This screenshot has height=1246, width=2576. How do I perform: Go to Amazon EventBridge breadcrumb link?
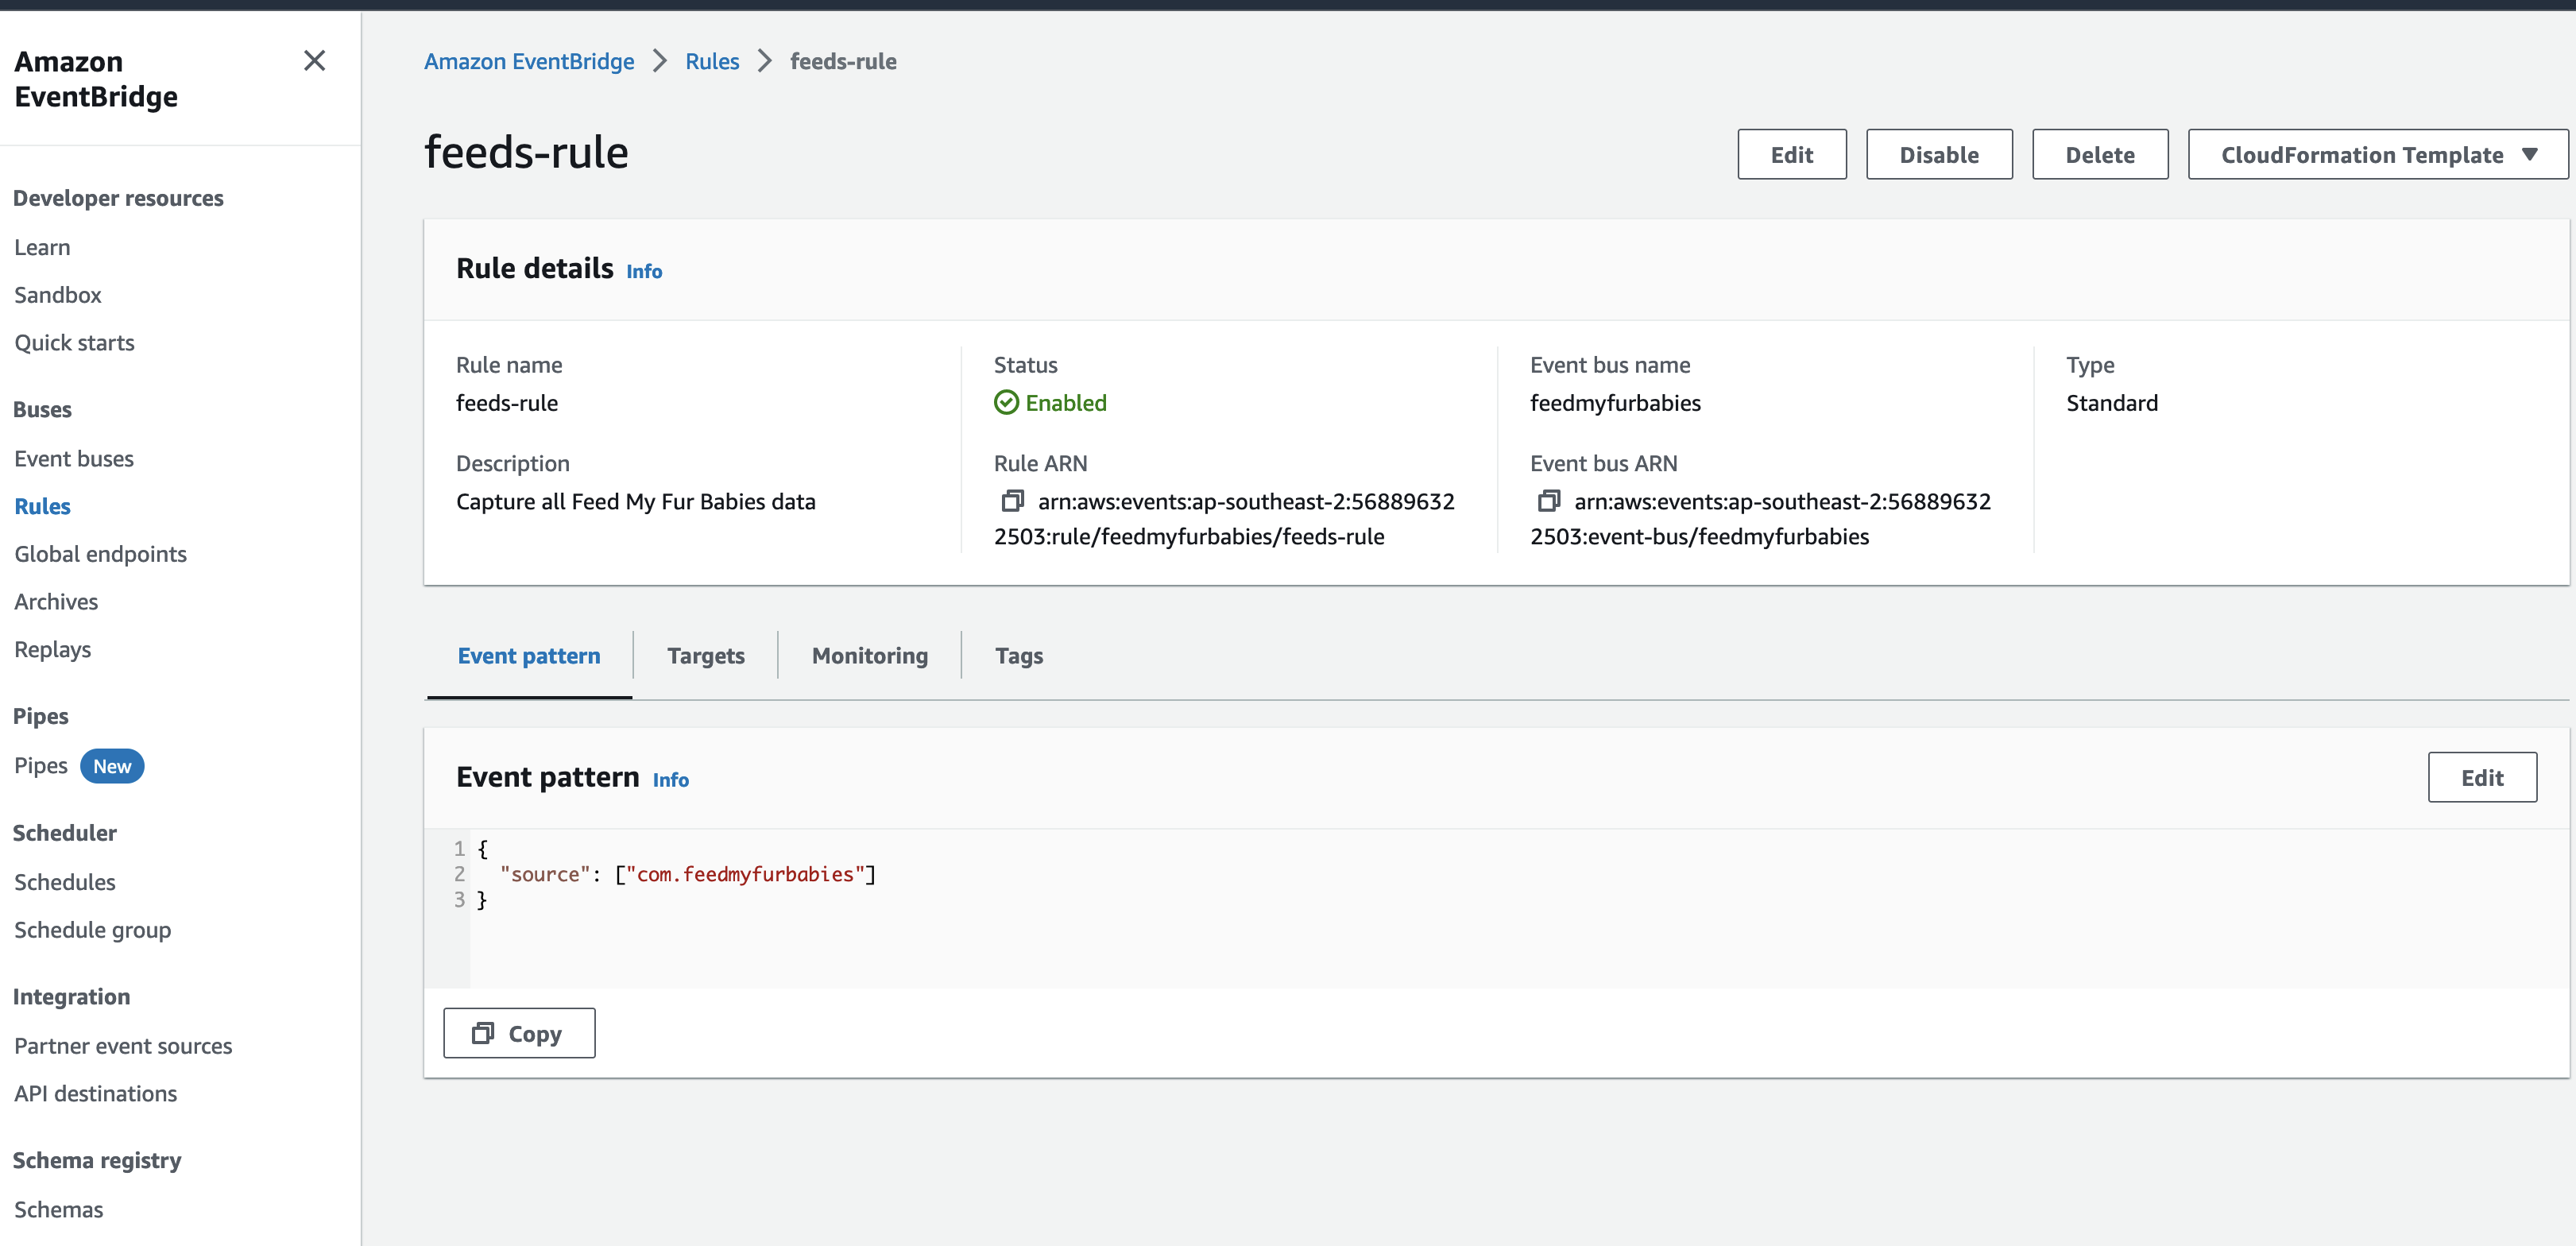(528, 61)
